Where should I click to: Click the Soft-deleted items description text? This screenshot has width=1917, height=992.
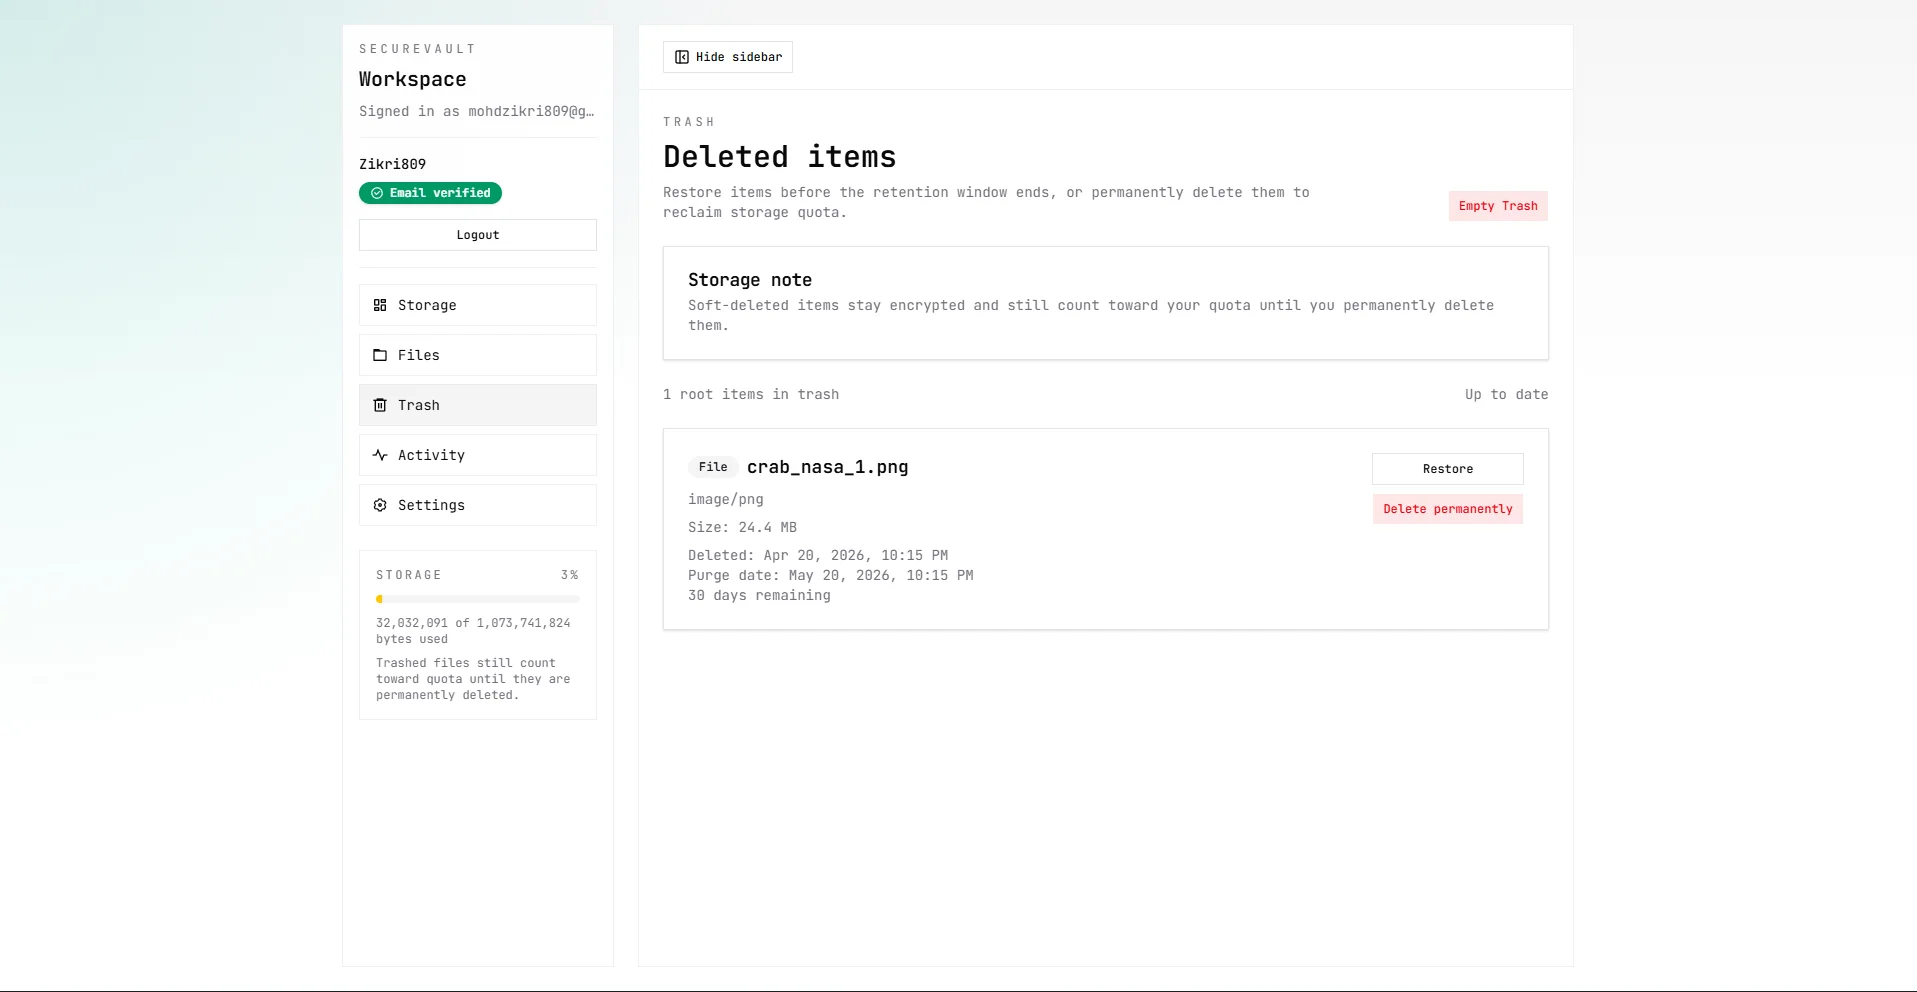[1091, 315]
